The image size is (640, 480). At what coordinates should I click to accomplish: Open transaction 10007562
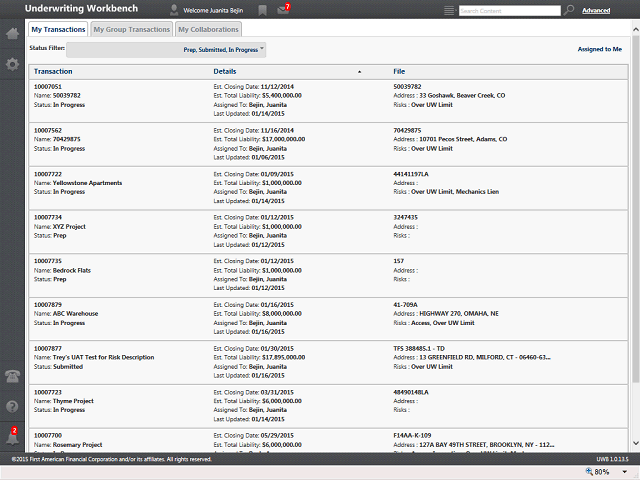pyautogui.click(x=48, y=130)
